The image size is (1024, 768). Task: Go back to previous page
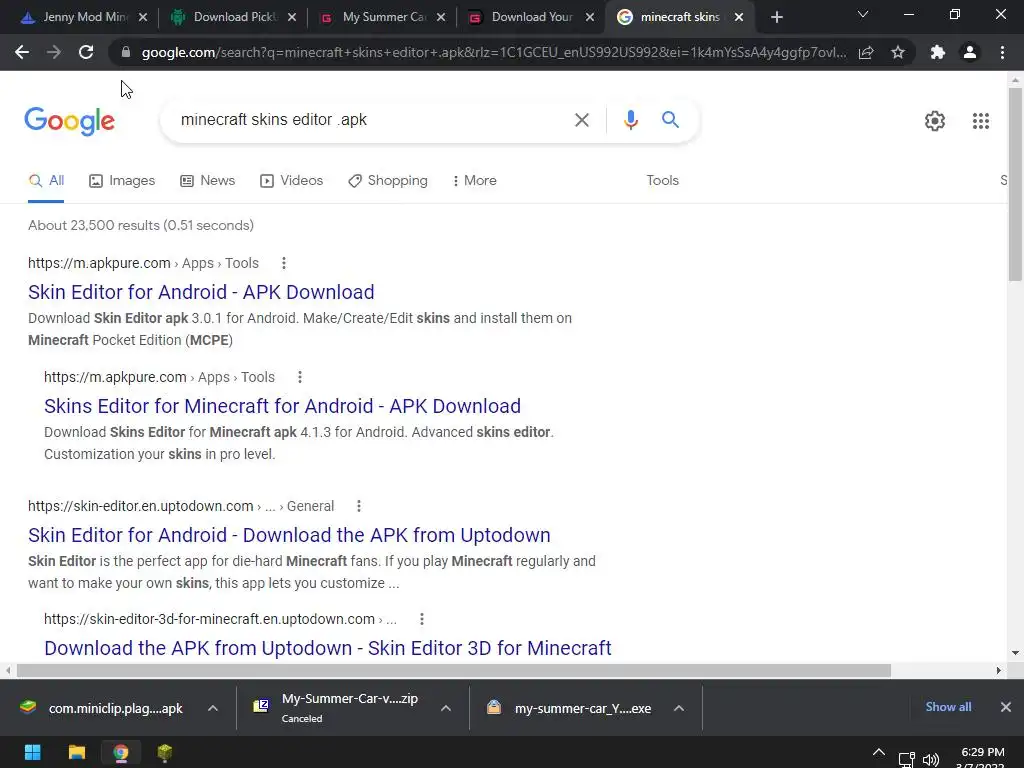(22, 52)
